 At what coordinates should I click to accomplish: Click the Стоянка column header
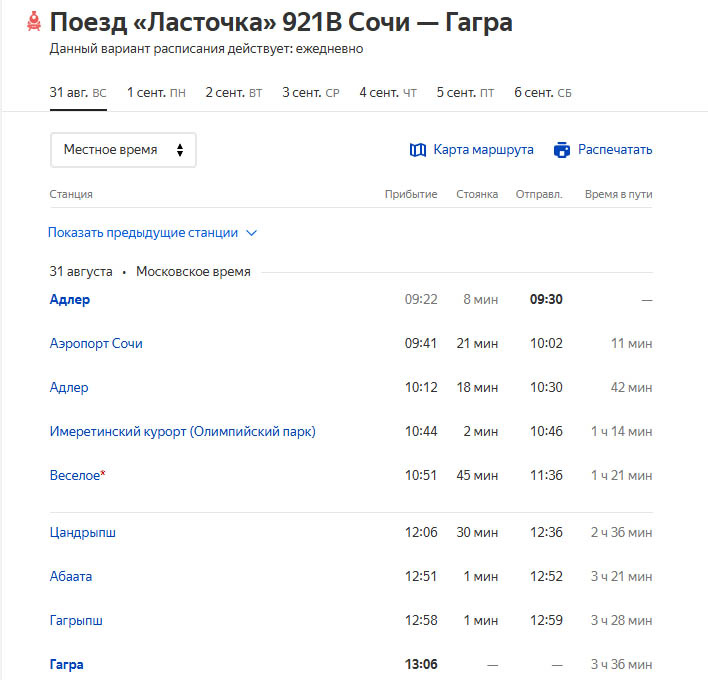477,194
